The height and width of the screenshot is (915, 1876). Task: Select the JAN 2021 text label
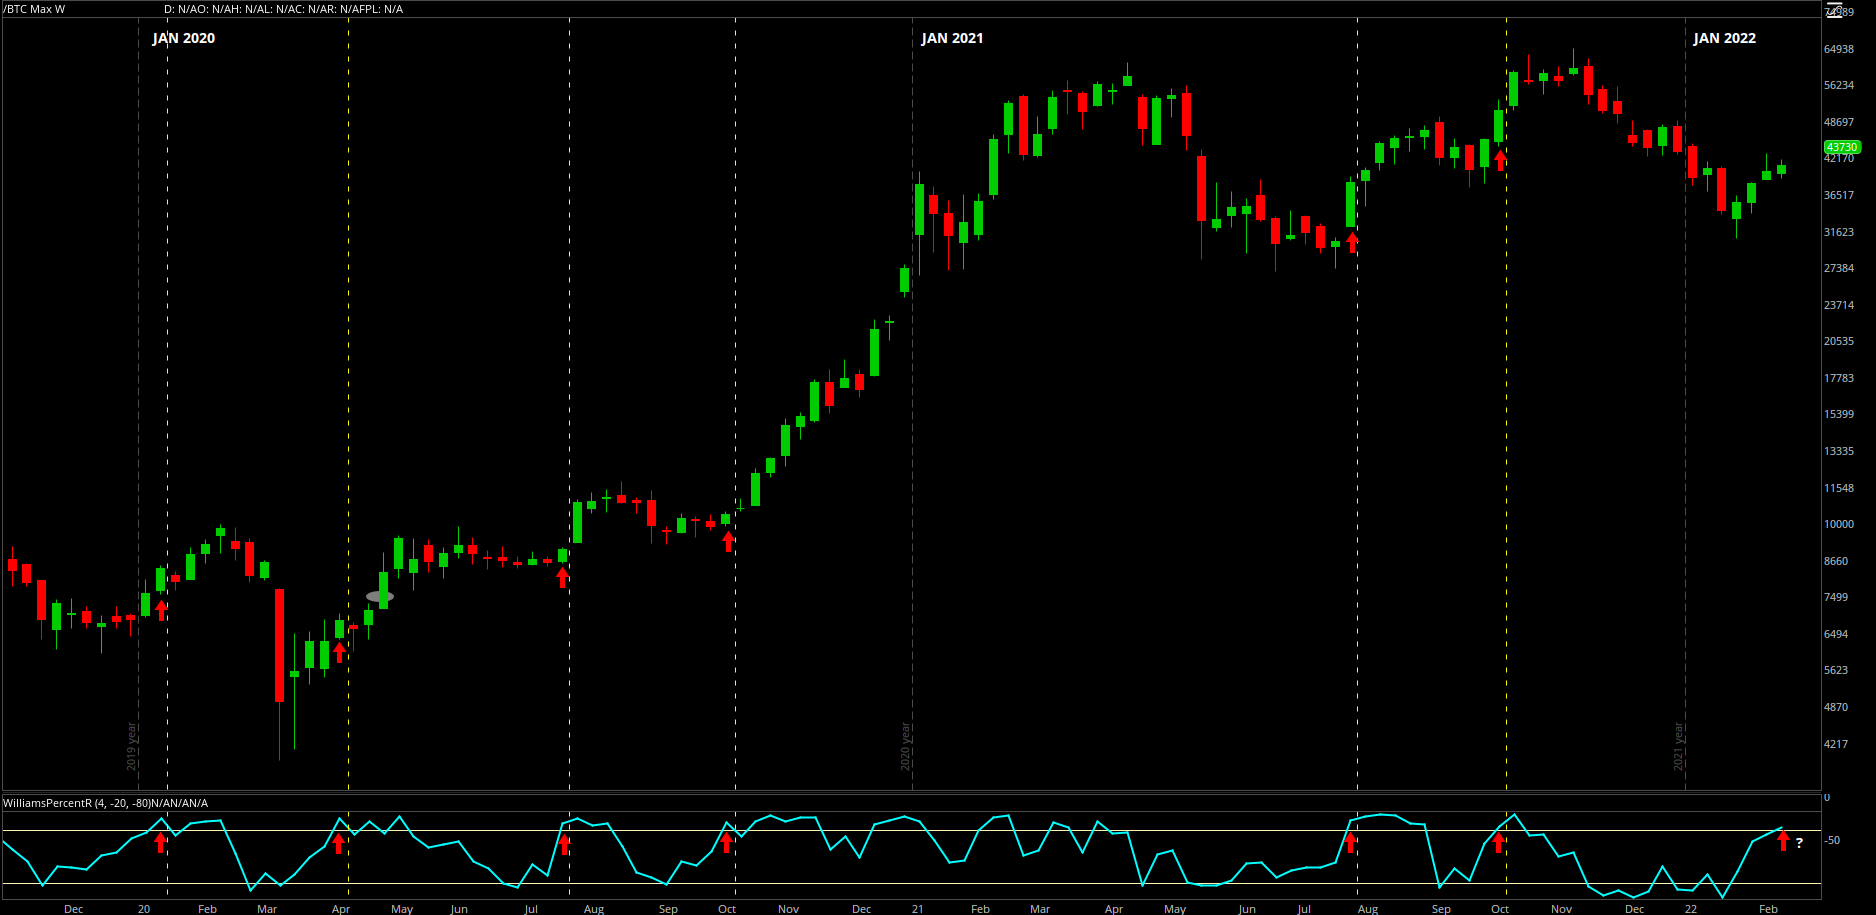[x=952, y=38]
